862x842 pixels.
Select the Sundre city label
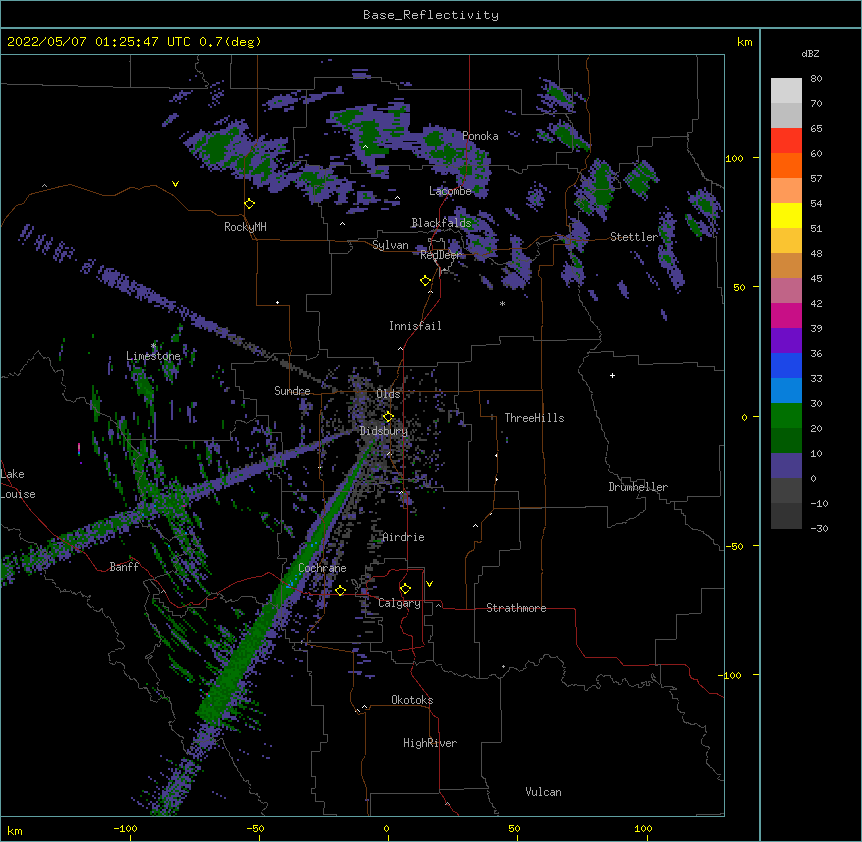pos(292,391)
